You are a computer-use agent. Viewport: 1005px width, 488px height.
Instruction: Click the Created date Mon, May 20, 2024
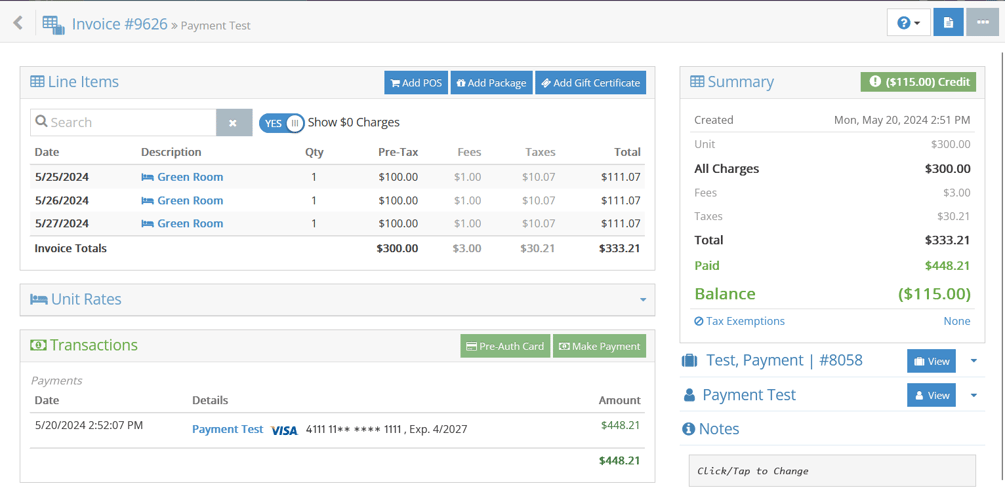(902, 120)
